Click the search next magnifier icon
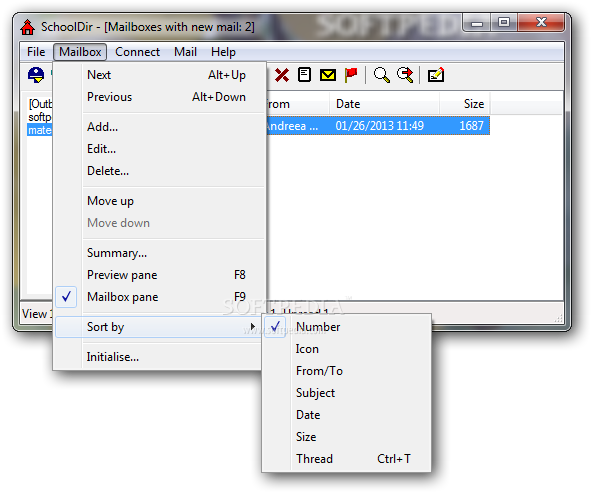This screenshot has height=493, width=592. (x=405, y=75)
